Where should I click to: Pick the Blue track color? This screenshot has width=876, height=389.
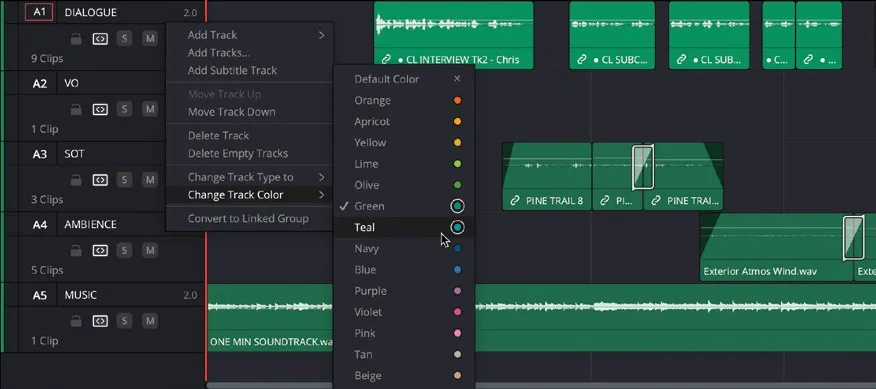coord(404,270)
